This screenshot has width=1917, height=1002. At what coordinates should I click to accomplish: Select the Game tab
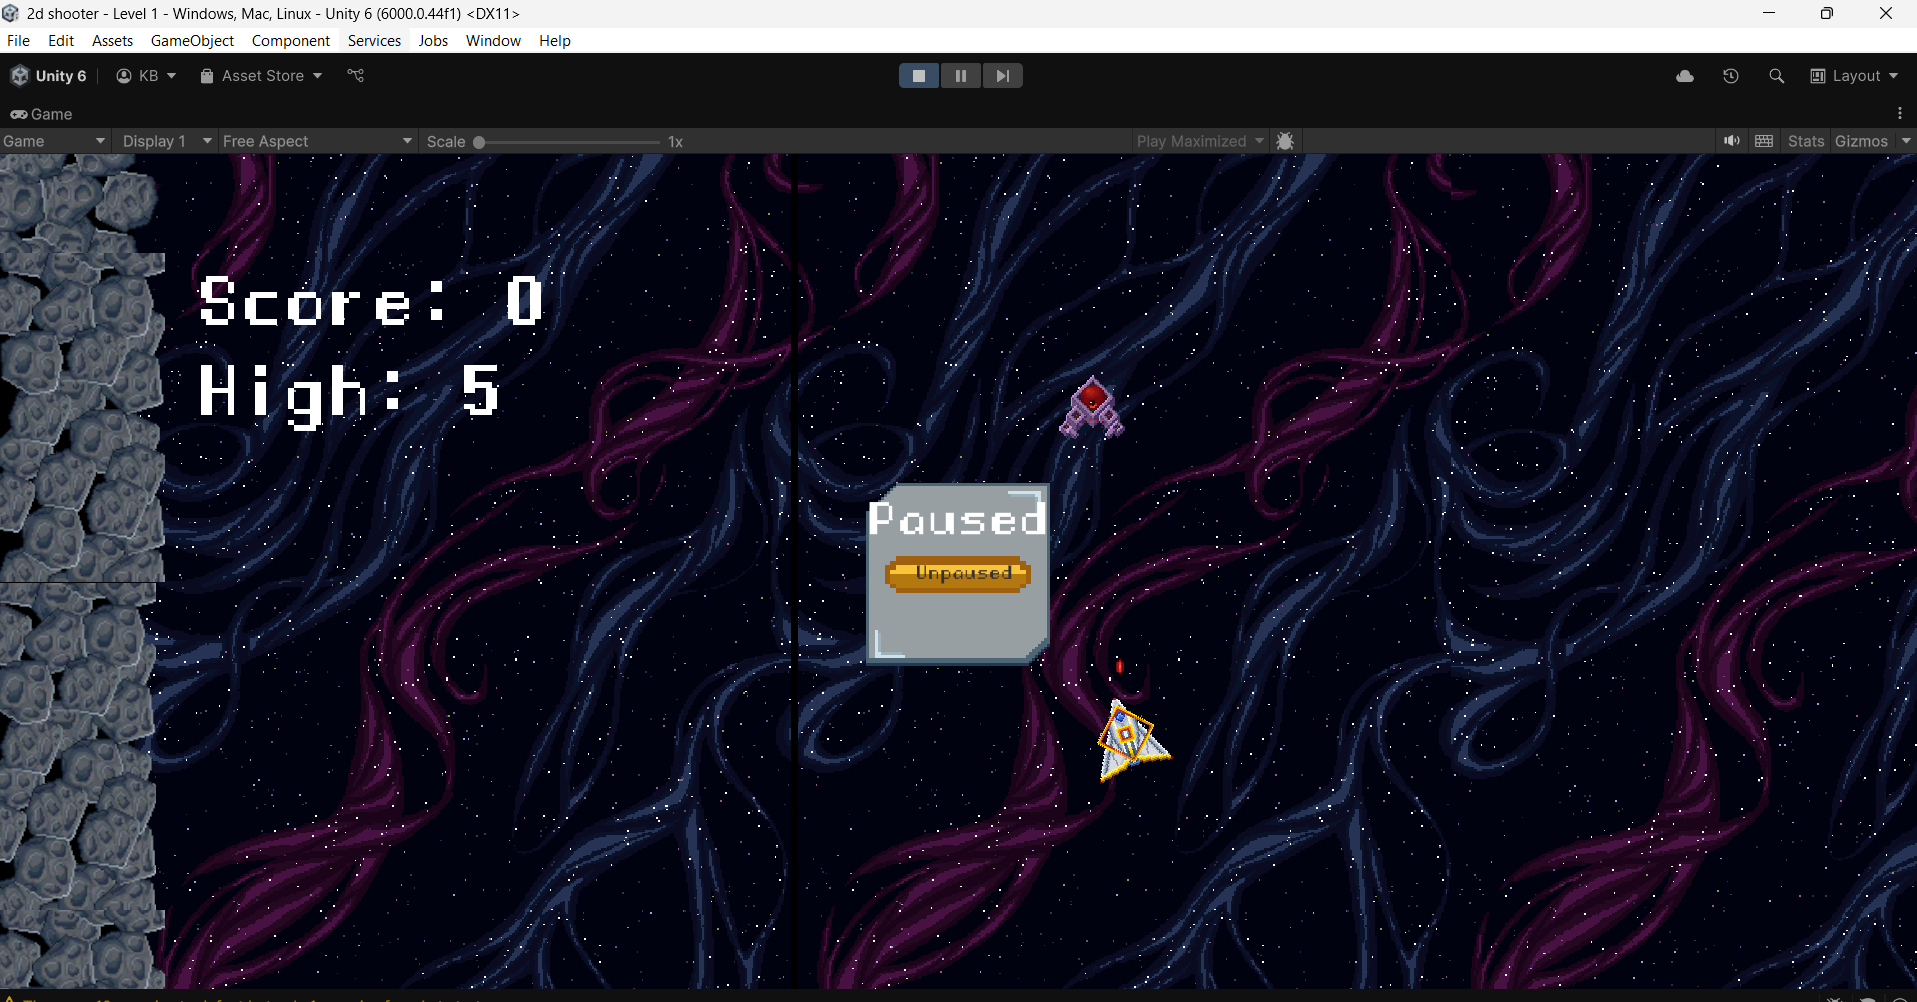pos(42,114)
